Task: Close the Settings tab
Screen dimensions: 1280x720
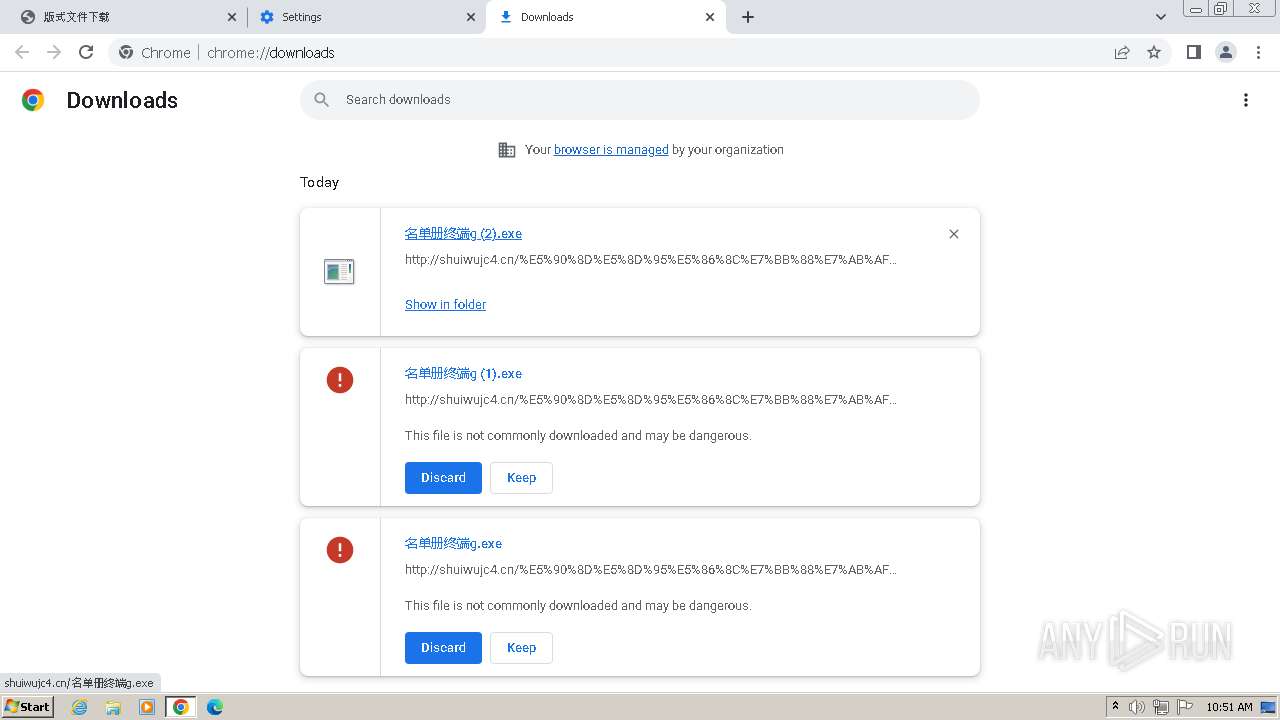Action: click(x=471, y=17)
